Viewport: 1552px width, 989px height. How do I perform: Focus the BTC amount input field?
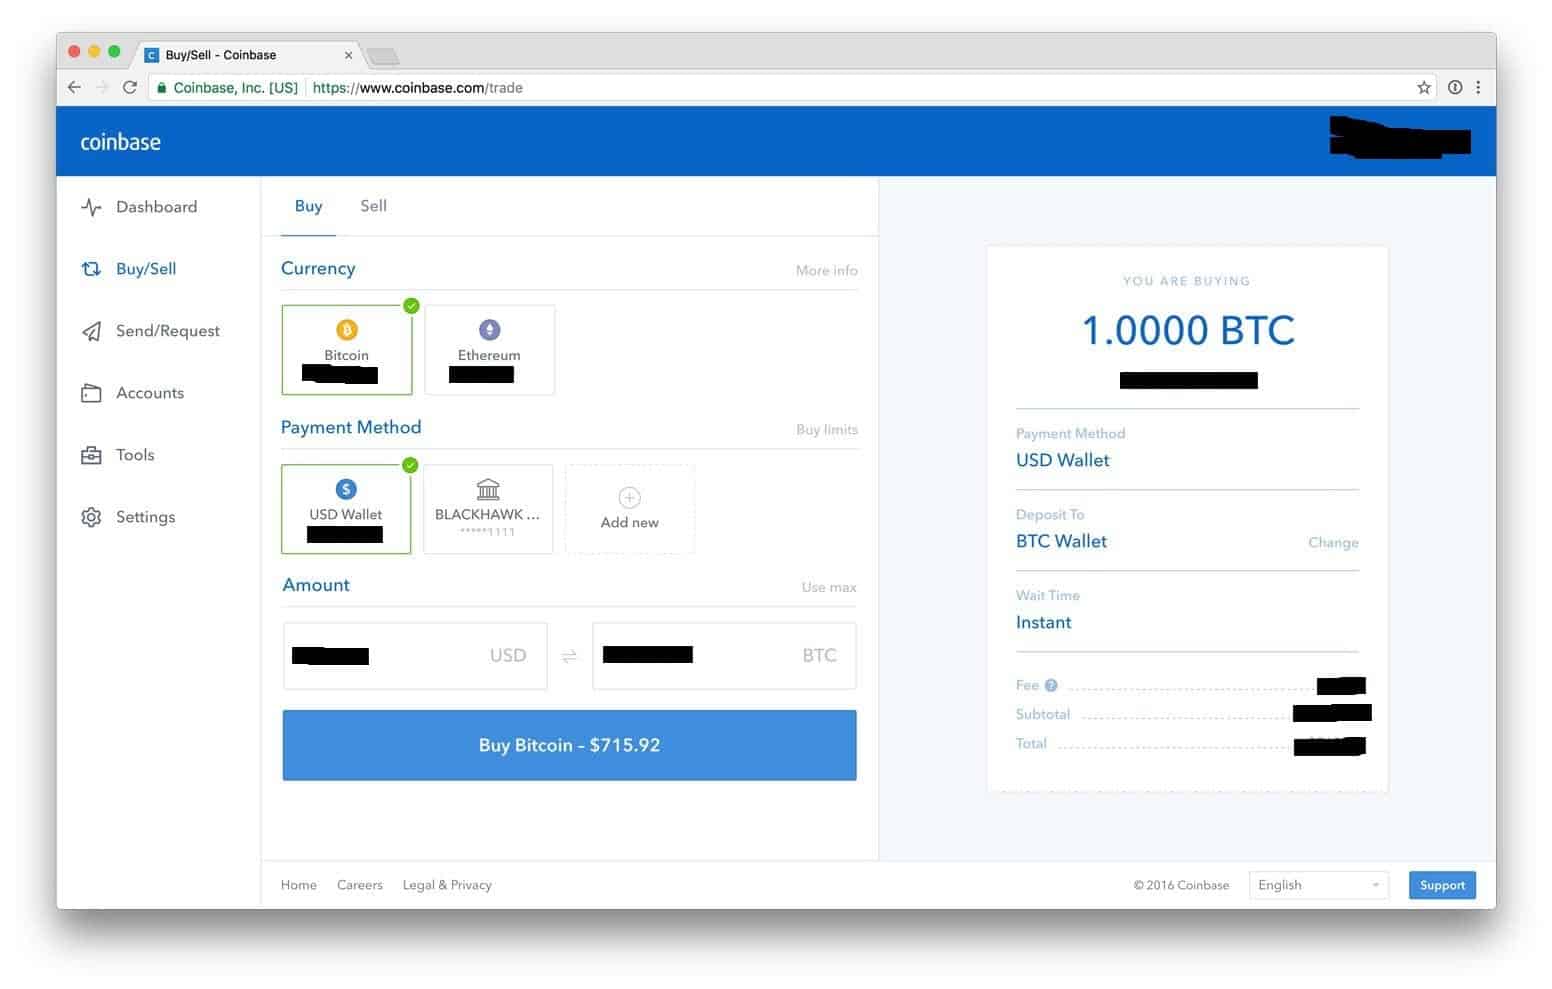[x=724, y=656]
